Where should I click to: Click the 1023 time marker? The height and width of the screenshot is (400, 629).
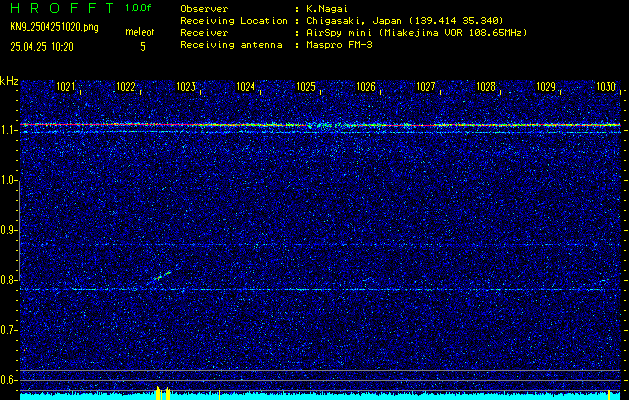(186, 87)
